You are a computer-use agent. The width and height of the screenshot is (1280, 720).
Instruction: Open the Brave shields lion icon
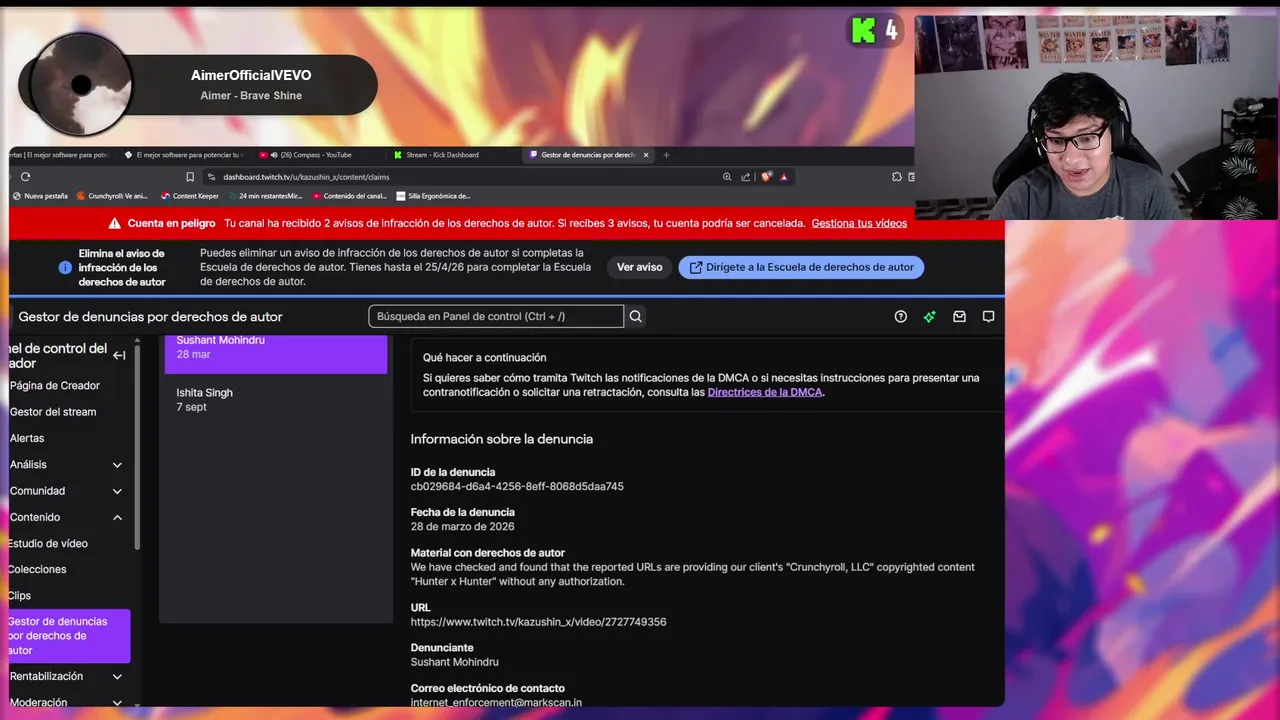tap(767, 177)
